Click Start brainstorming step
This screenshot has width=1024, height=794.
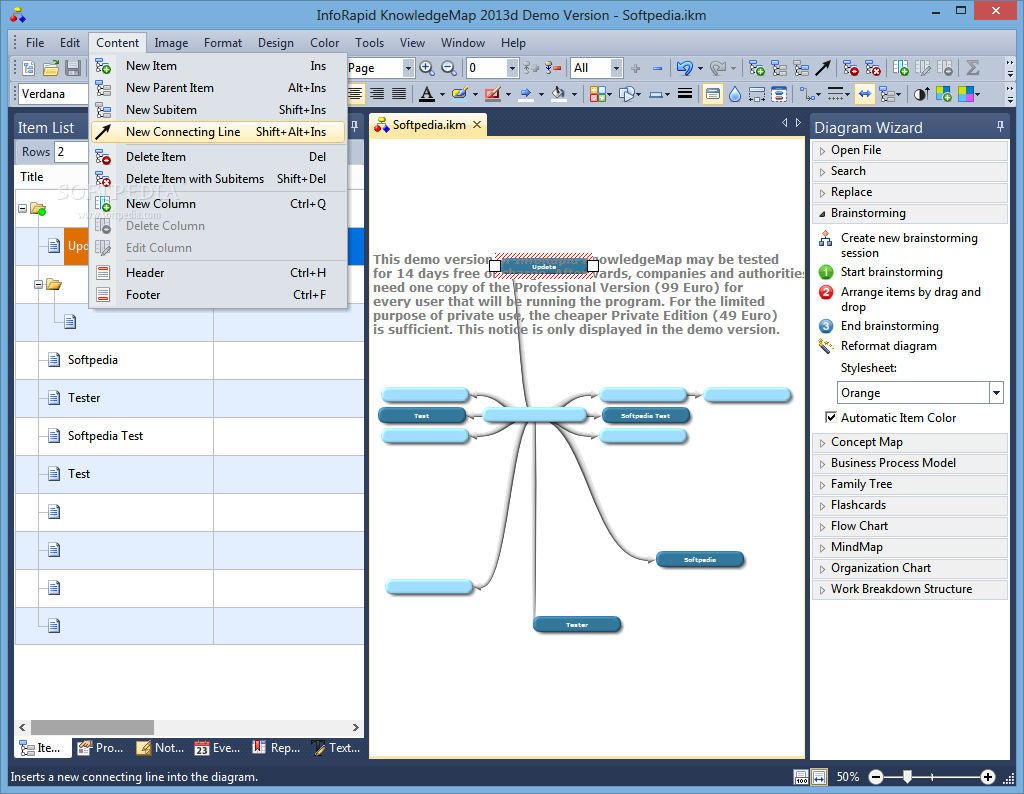(891, 272)
